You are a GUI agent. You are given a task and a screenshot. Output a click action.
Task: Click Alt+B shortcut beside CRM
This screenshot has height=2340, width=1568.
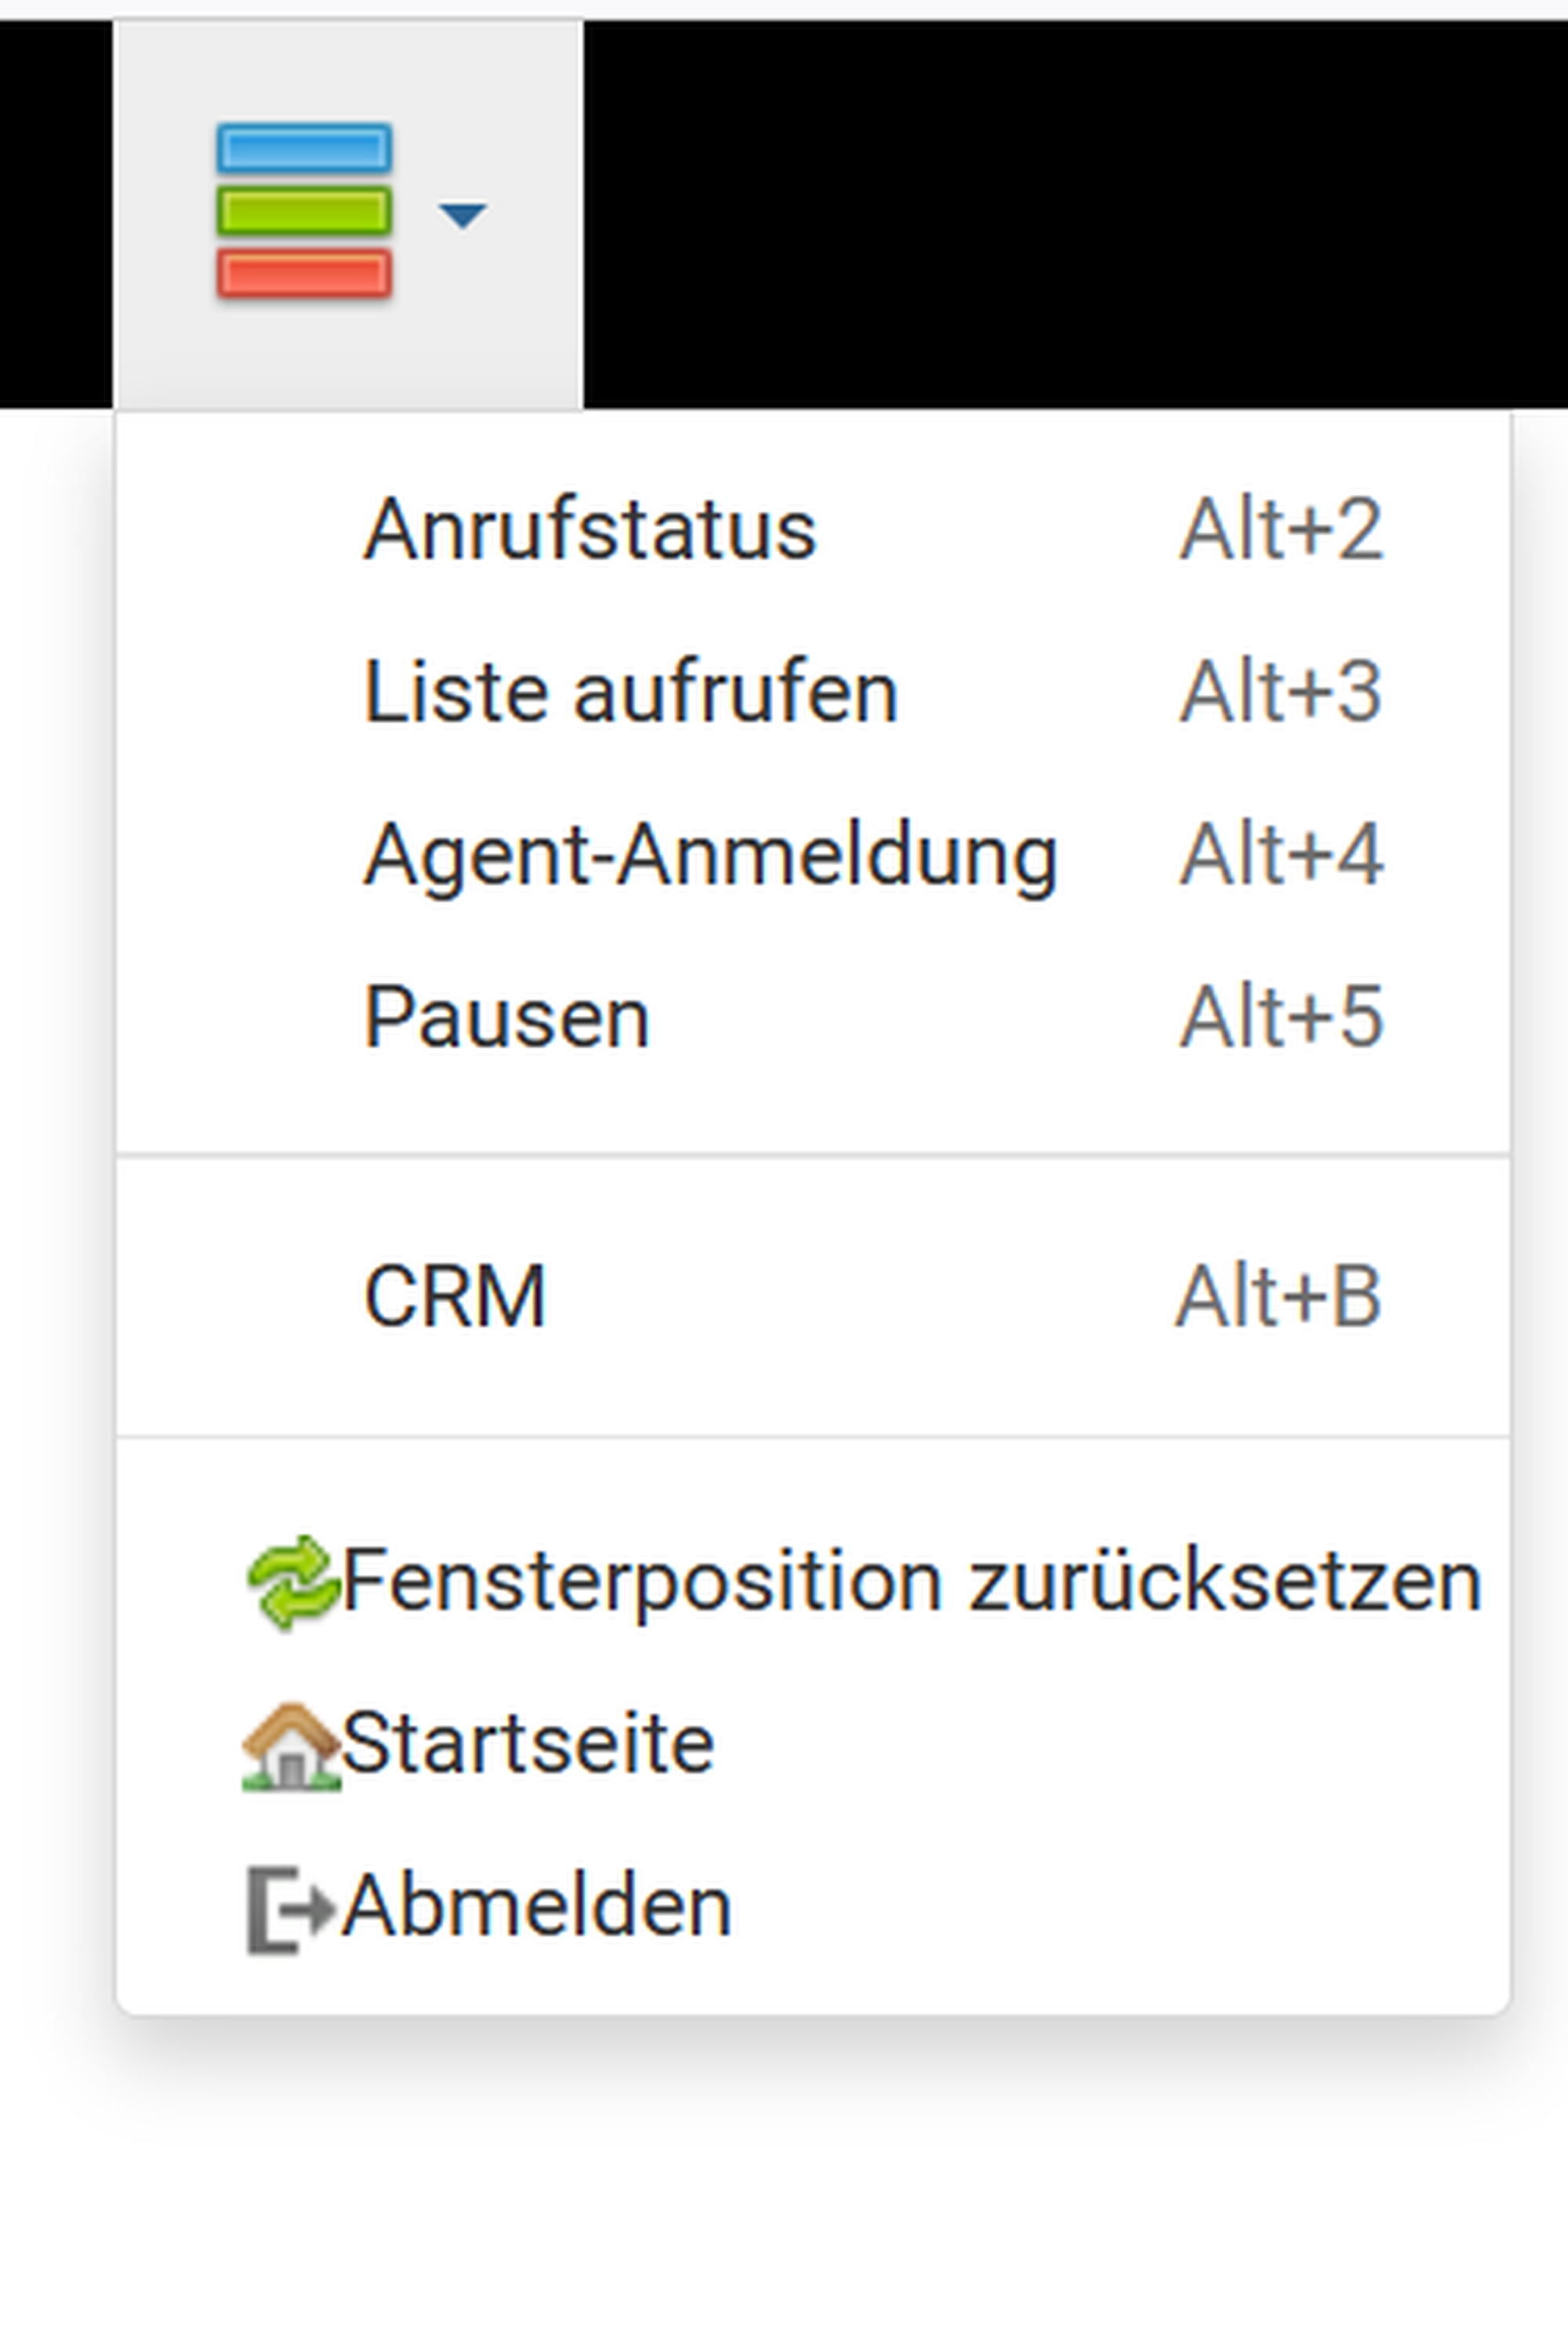pyautogui.click(x=1279, y=1296)
